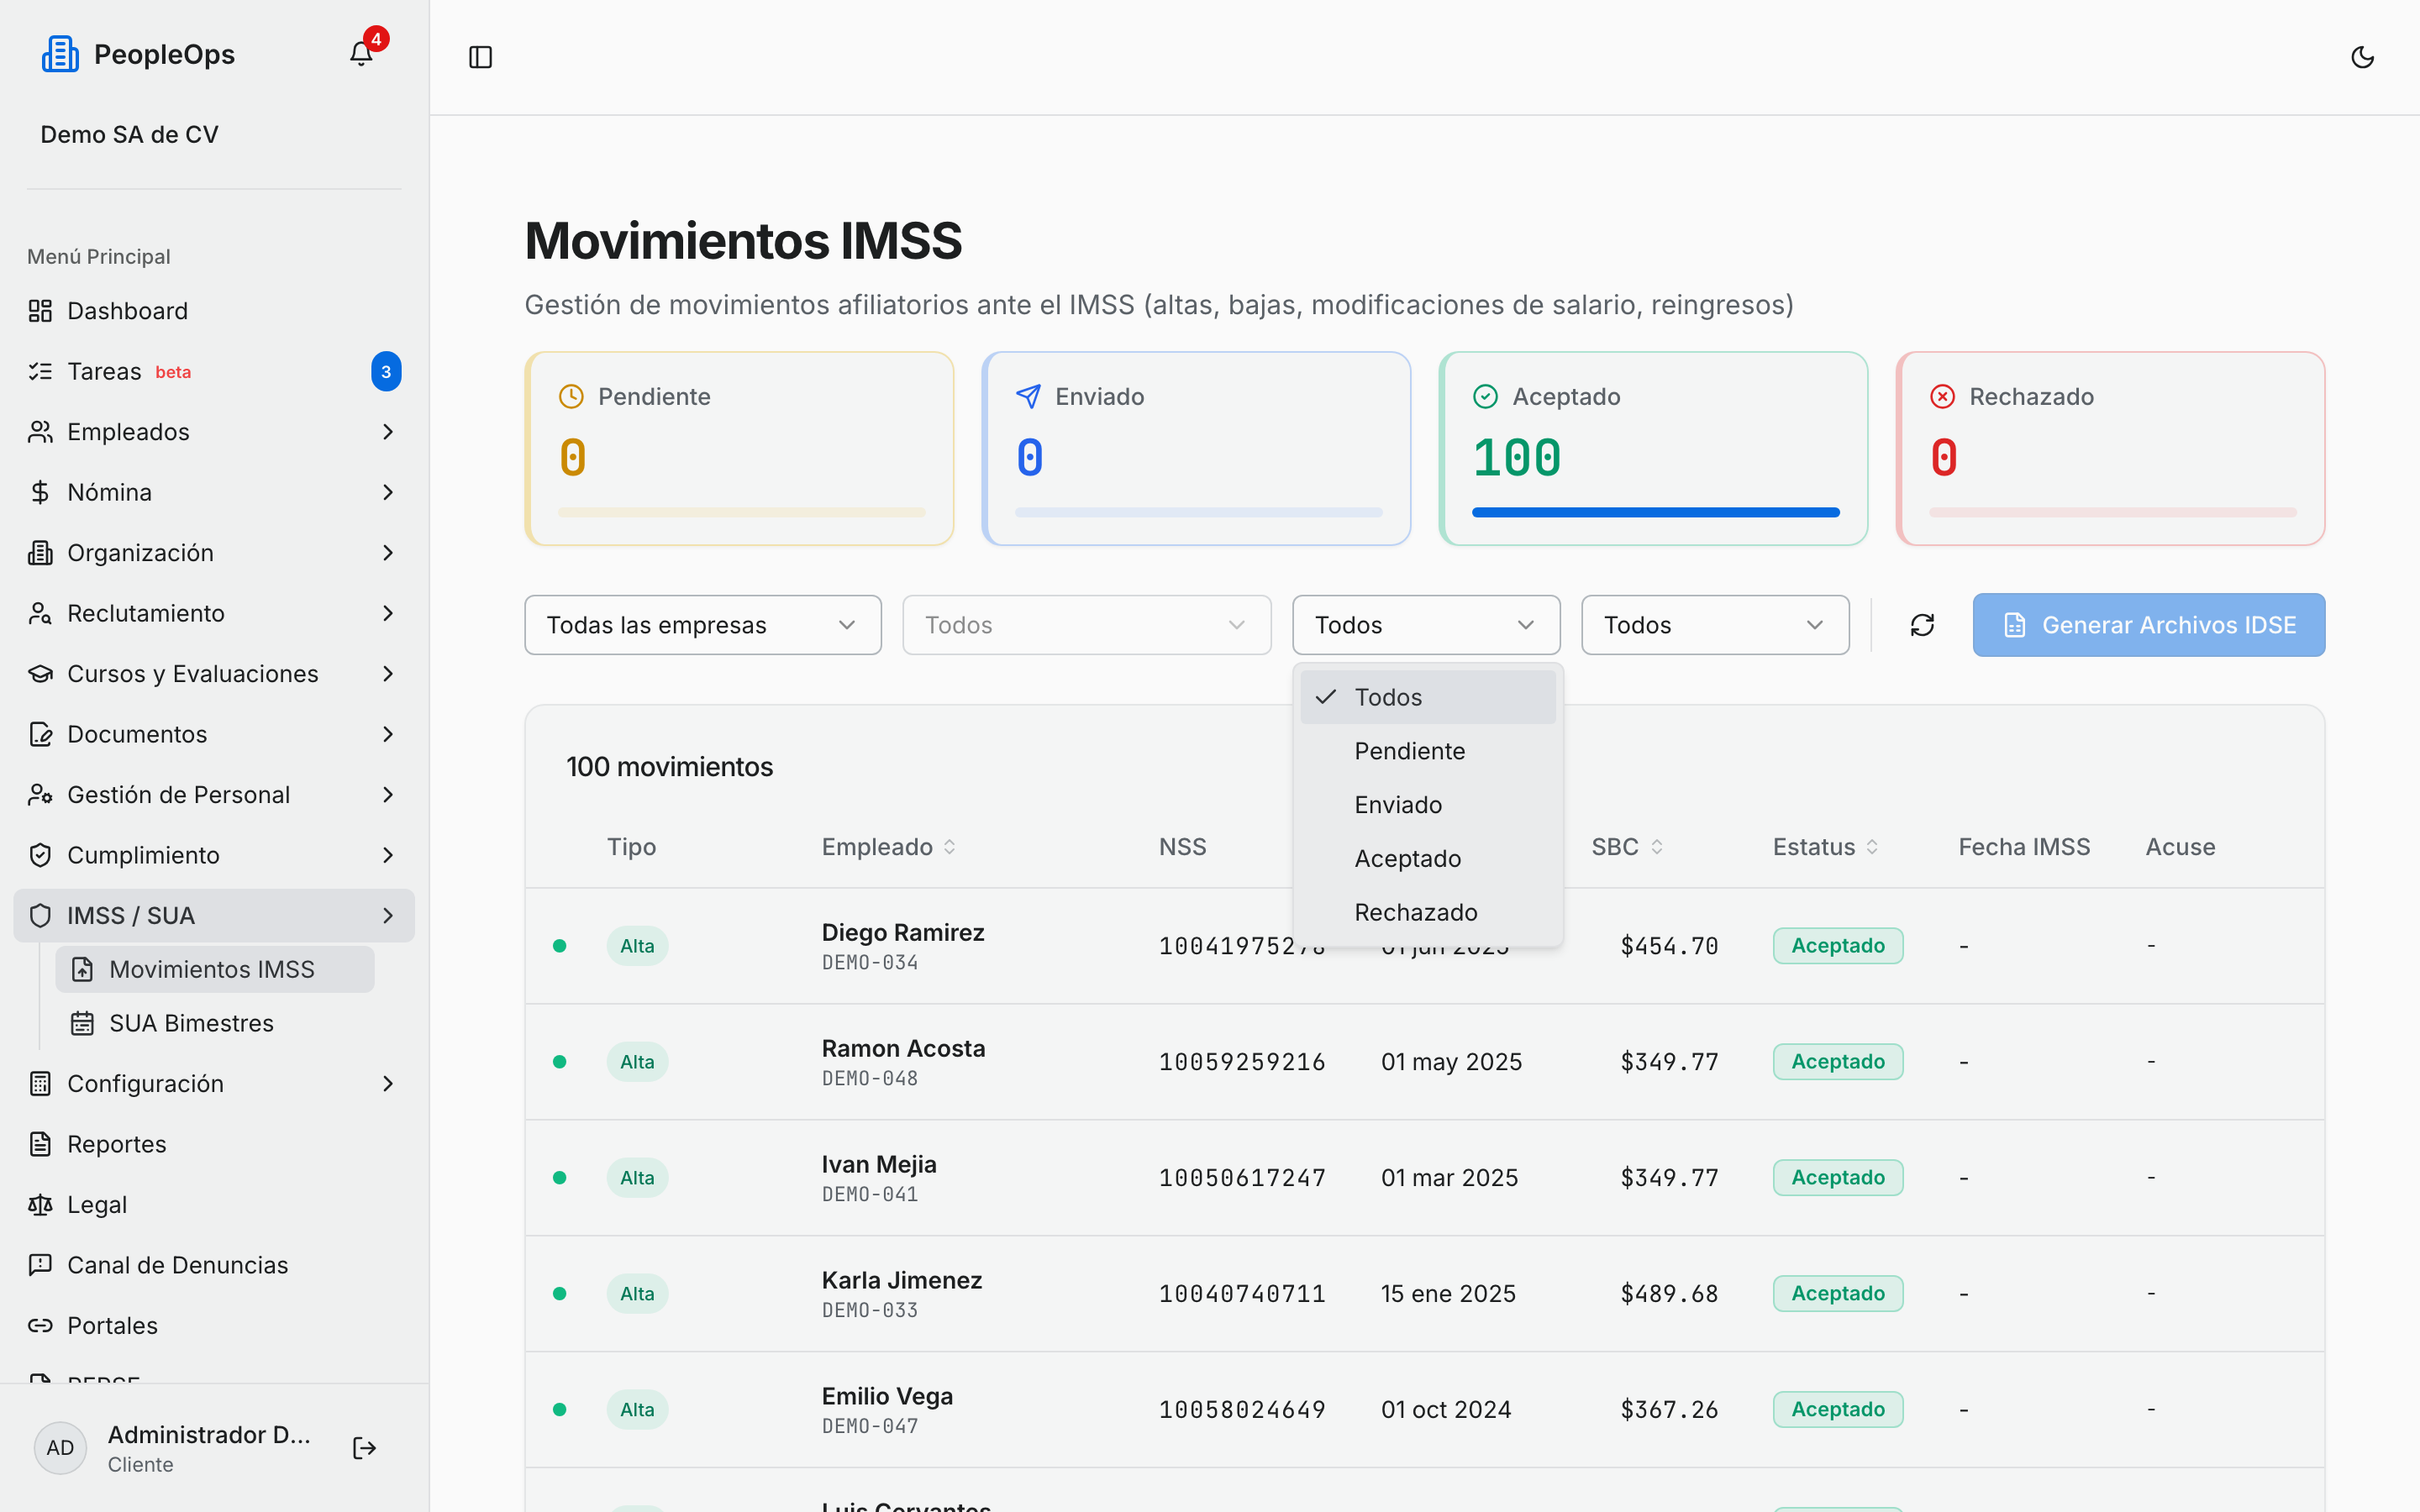Screen dimensions: 2420x1512
Task: Click the AD user avatar
Action: [60, 1448]
